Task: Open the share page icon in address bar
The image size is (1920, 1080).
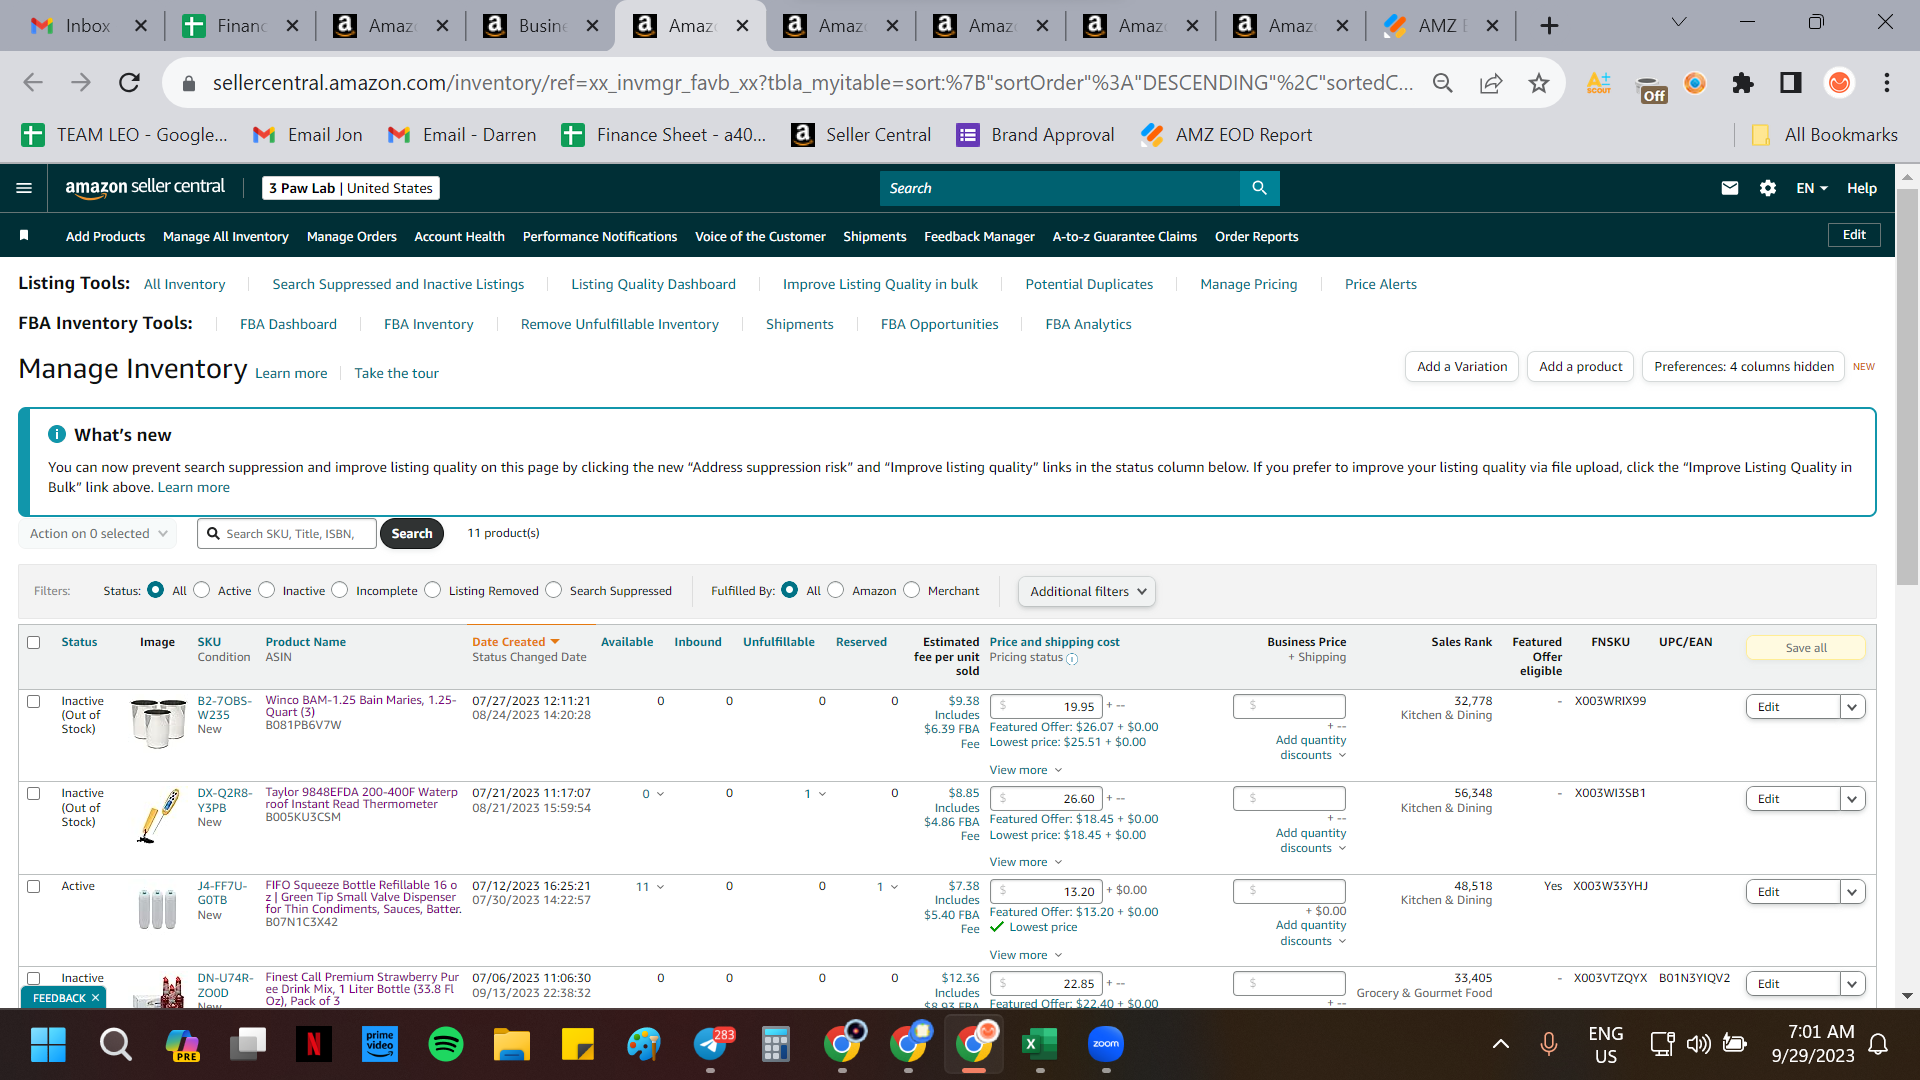Action: [x=1491, y=82]
